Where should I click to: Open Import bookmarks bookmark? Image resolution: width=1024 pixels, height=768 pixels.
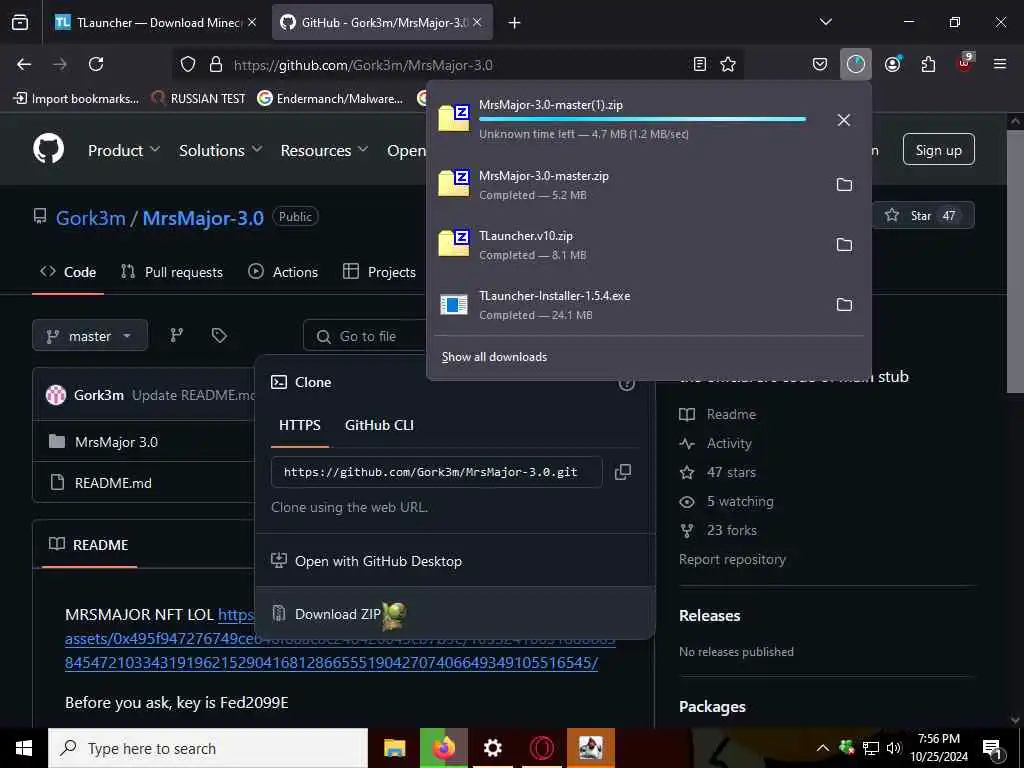click(76, 99)
